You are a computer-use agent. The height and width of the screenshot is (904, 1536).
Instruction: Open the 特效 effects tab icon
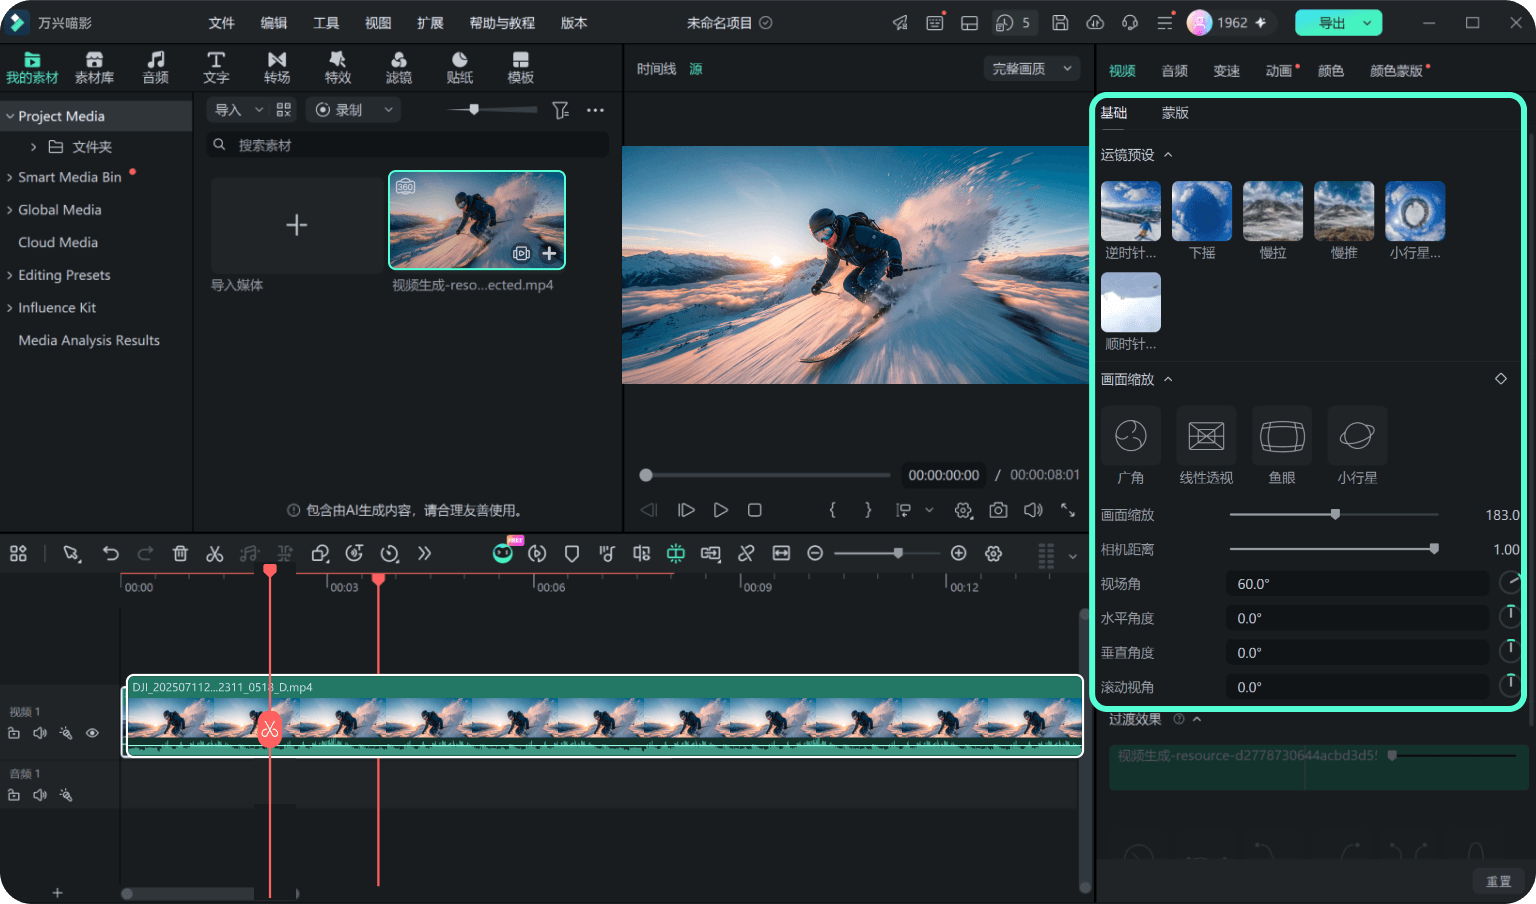[338, 67]
